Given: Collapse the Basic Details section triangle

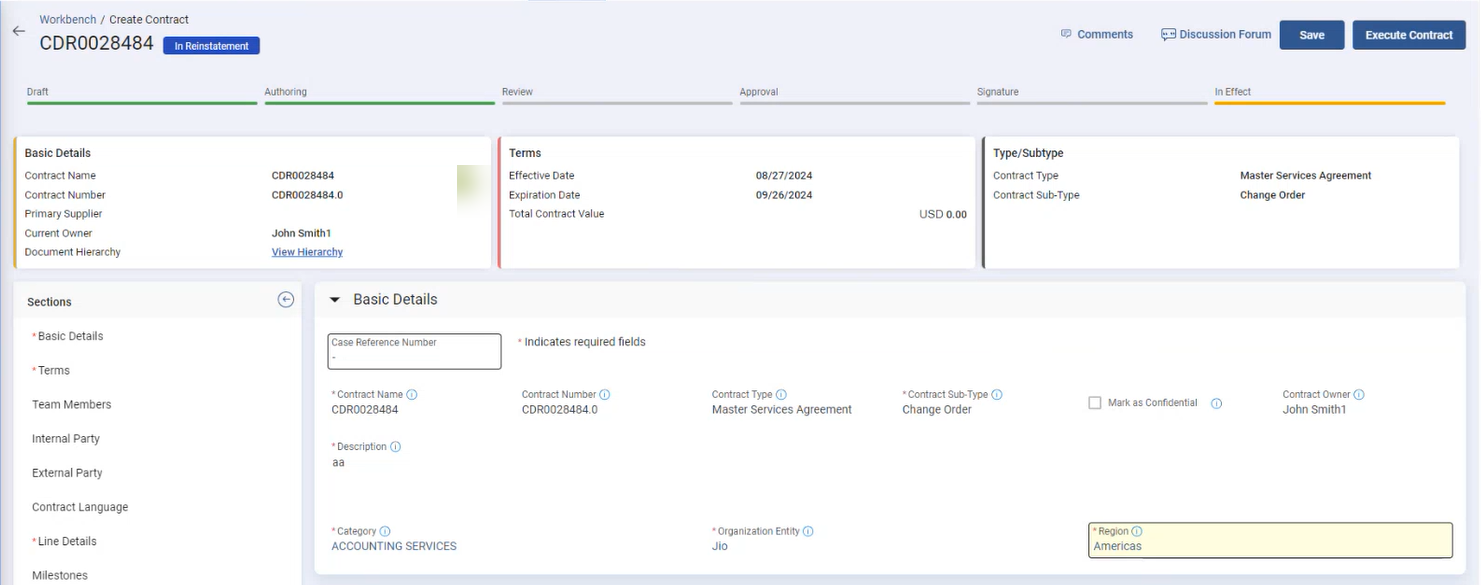Looking at the screenshot, I should tap(335, 300).
